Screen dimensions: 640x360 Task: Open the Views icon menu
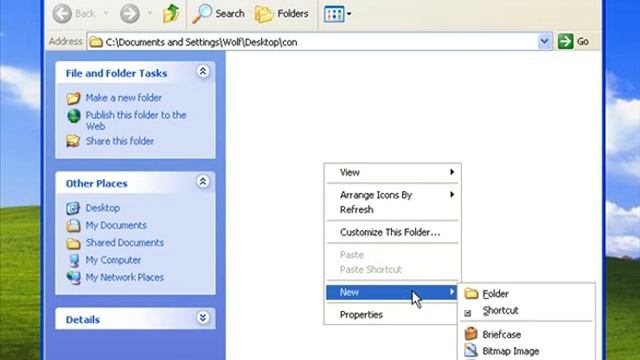click(x=337, y=14)
